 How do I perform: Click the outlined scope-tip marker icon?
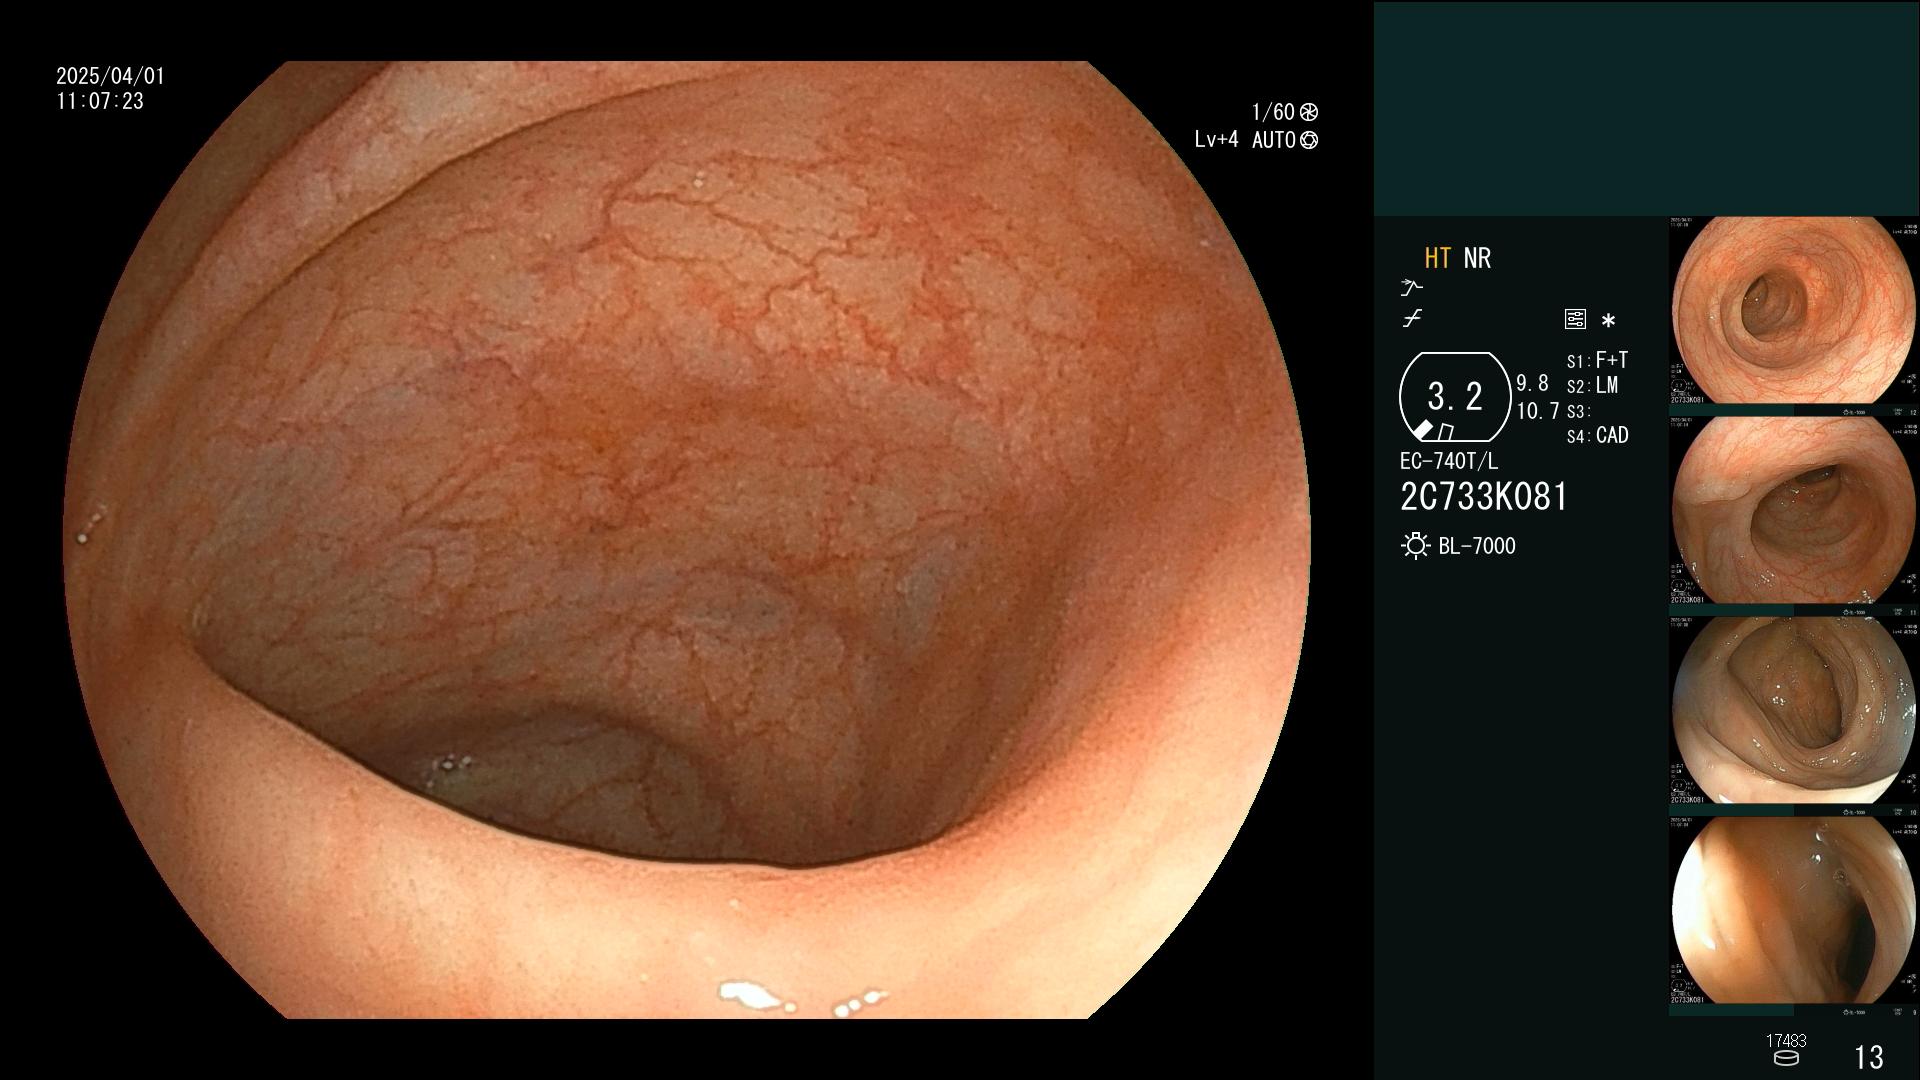(x=1446, y=432)
